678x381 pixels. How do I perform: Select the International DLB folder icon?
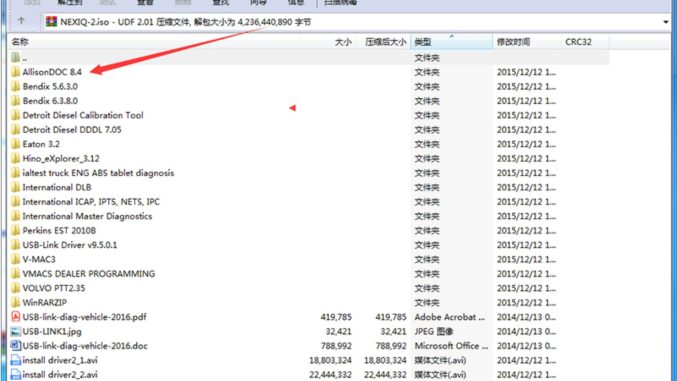click(x=16, y=187)
